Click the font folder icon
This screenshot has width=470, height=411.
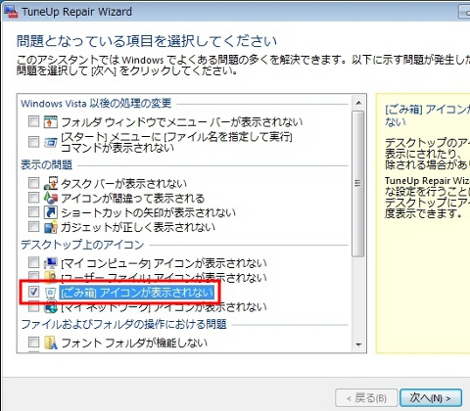click(50, 342)
